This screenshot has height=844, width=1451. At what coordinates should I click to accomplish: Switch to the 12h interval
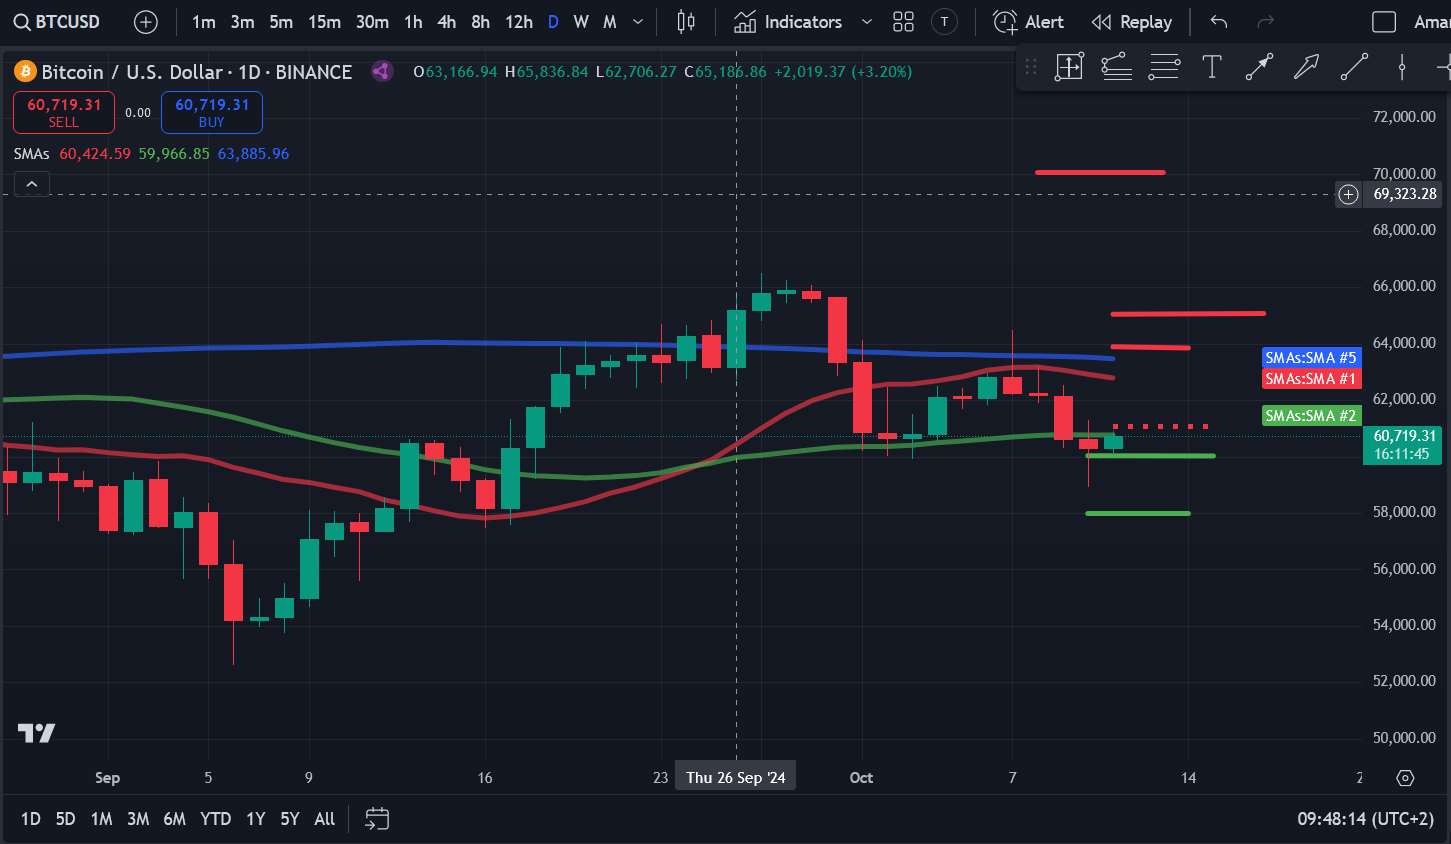518,22
